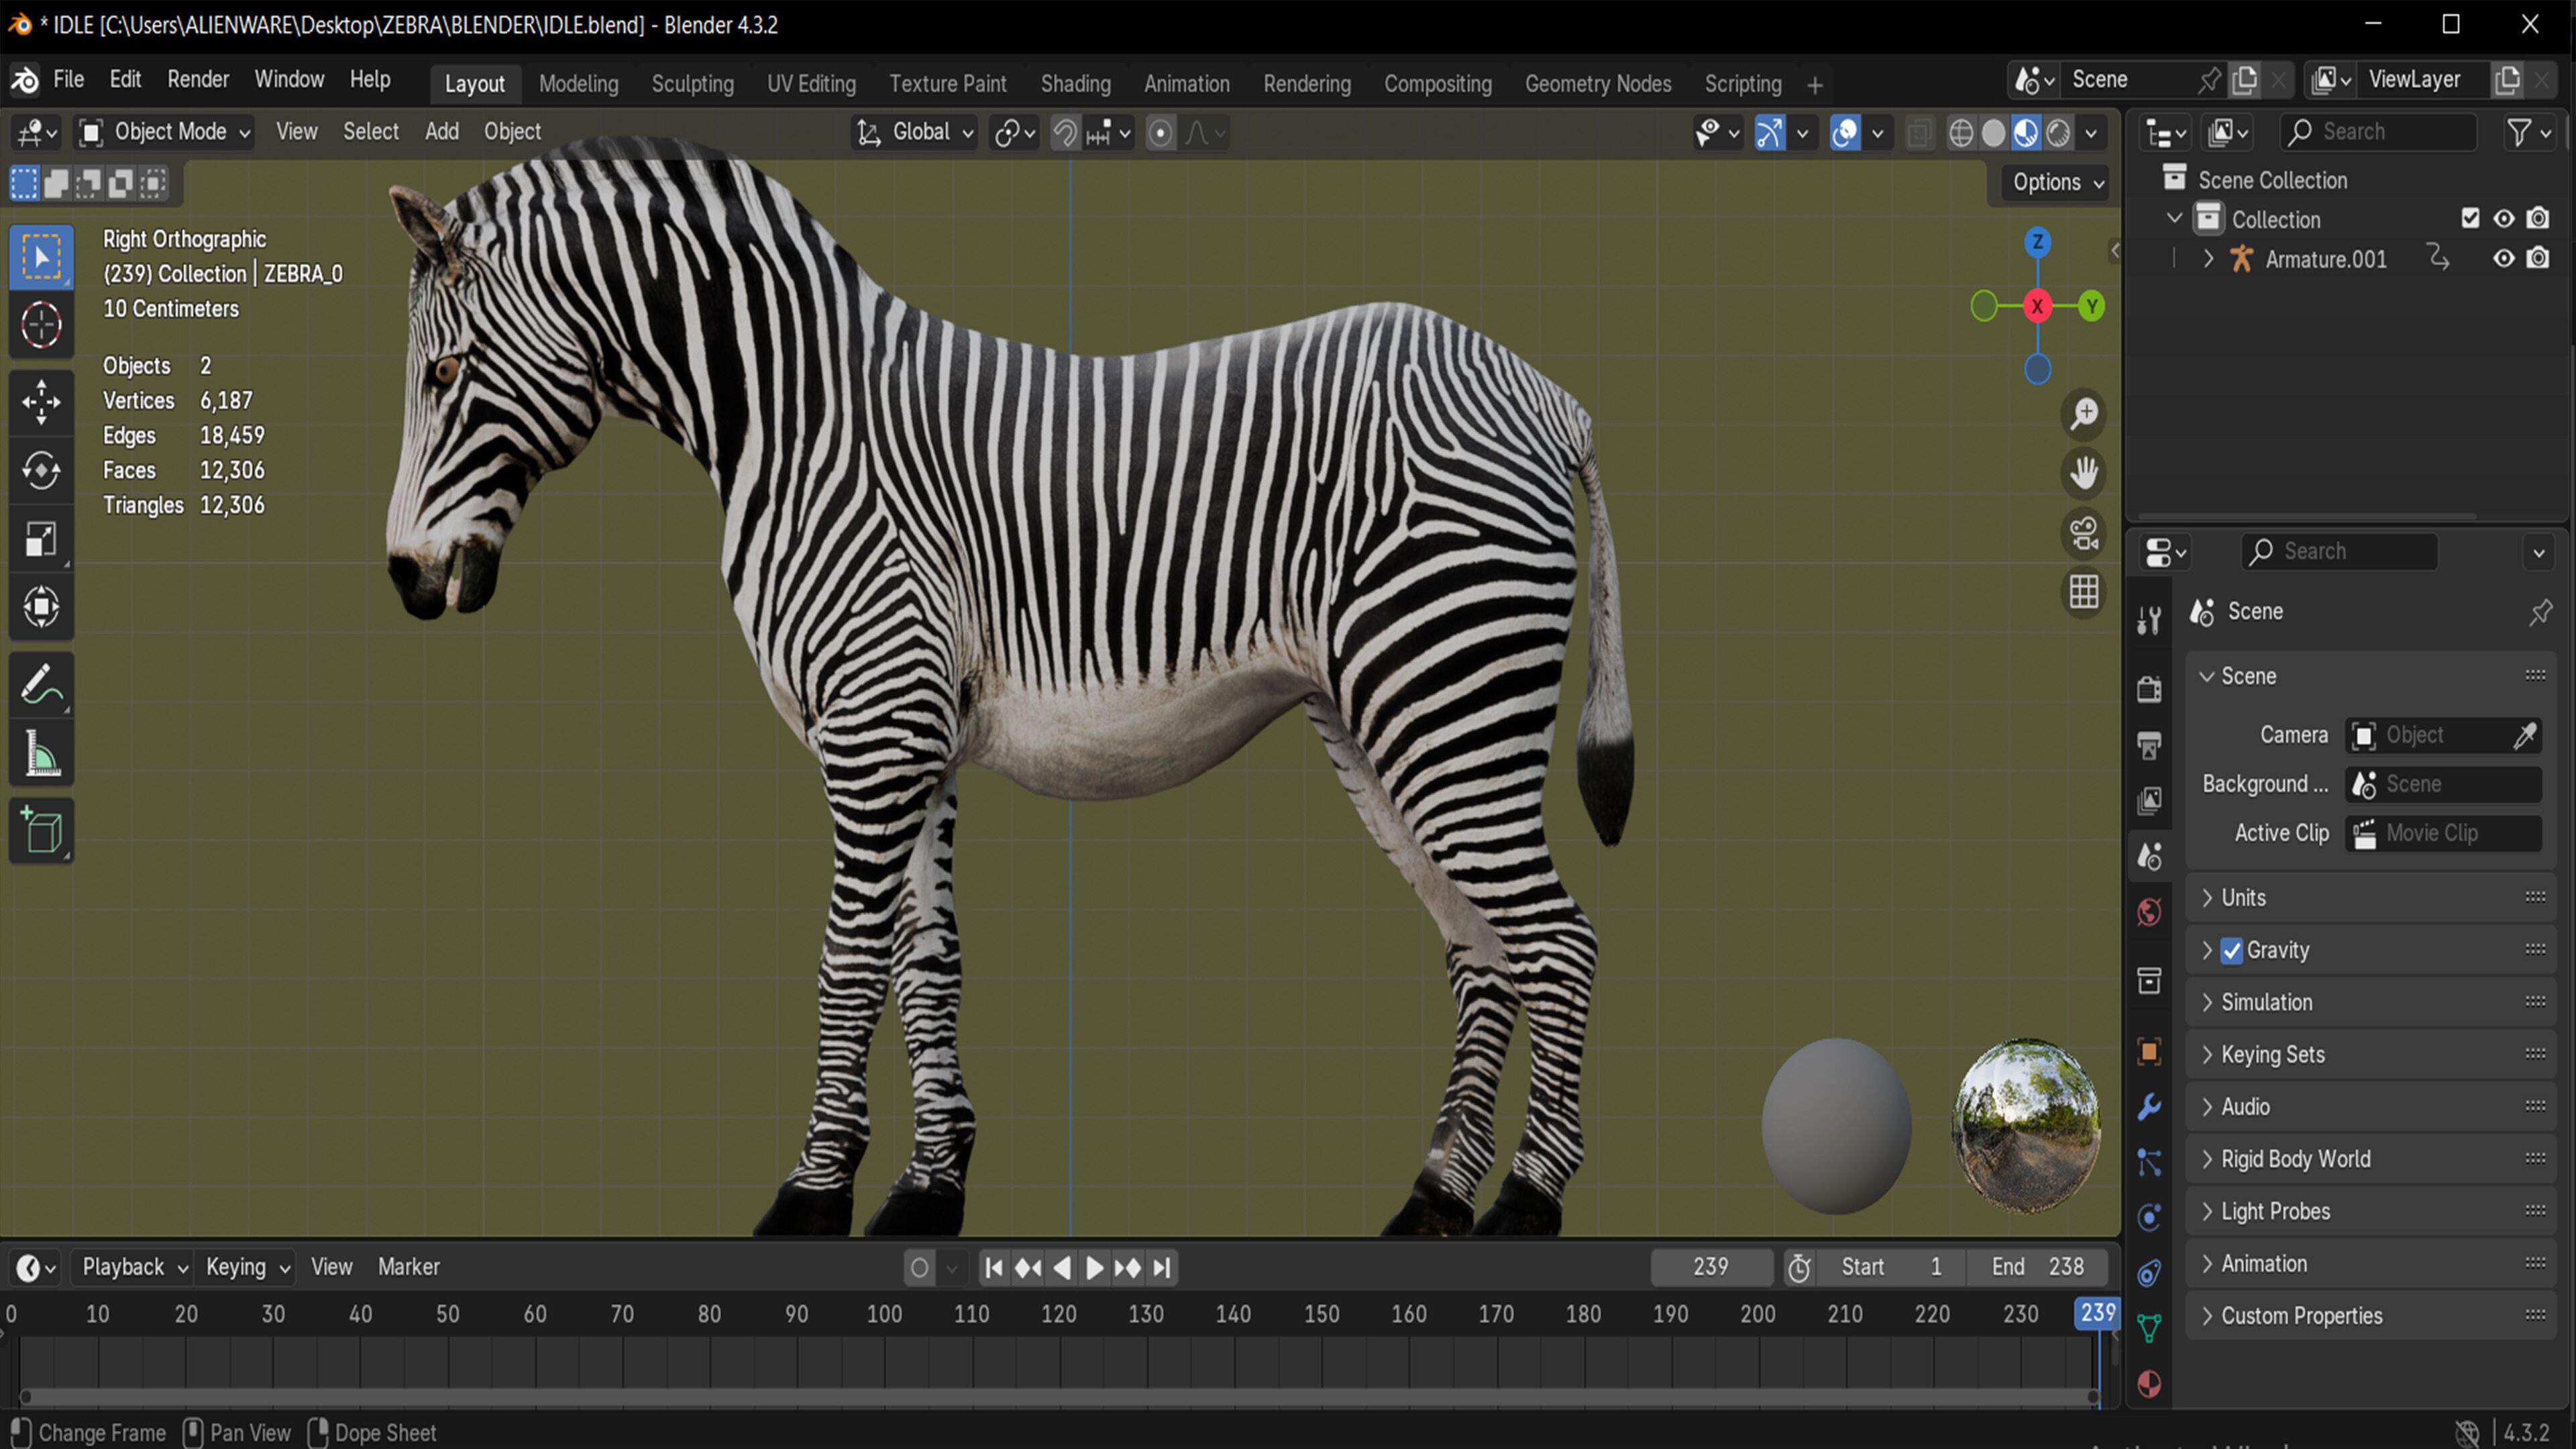
Task: Open the Keying dropdown
Action: 246,1267
